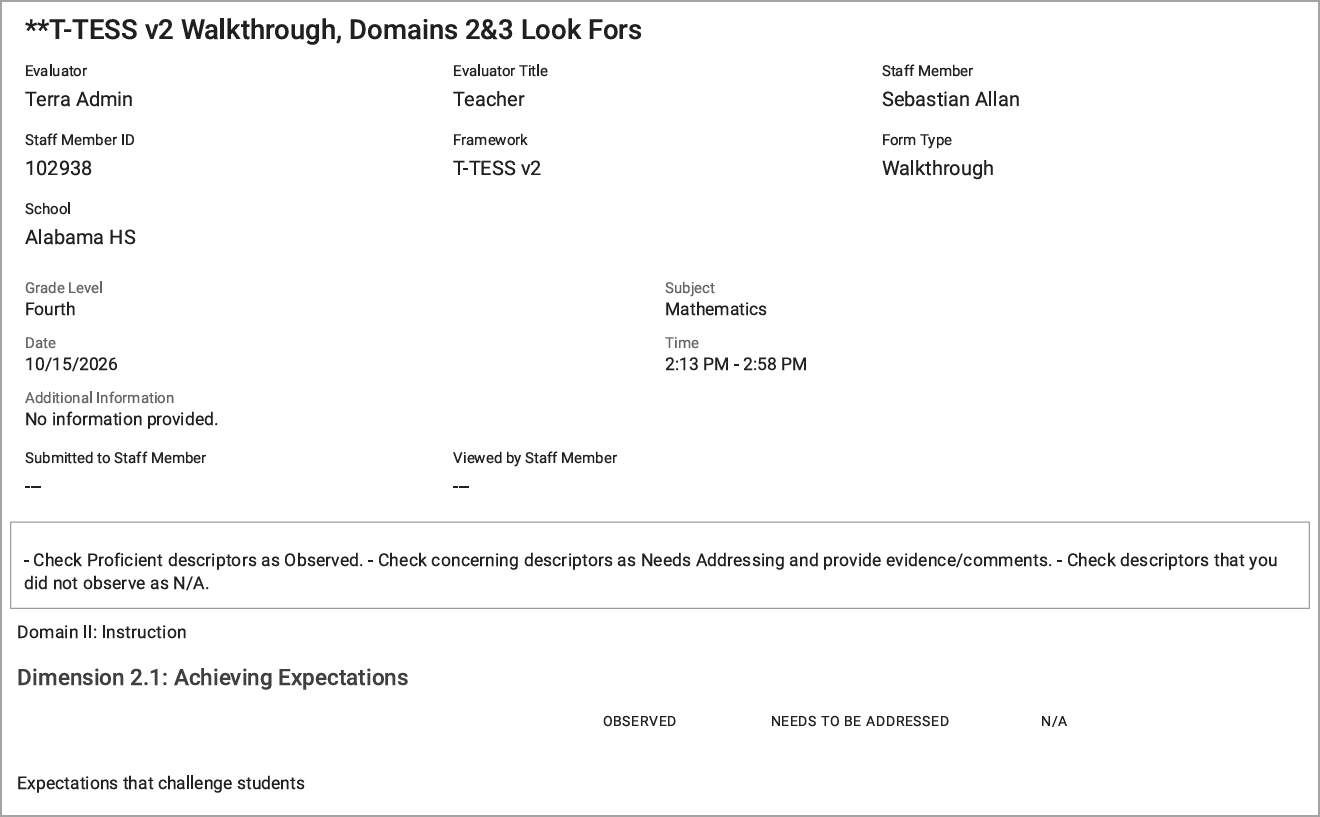
Task: Click the Grade Level value Fourth
Action: point(50,309)
